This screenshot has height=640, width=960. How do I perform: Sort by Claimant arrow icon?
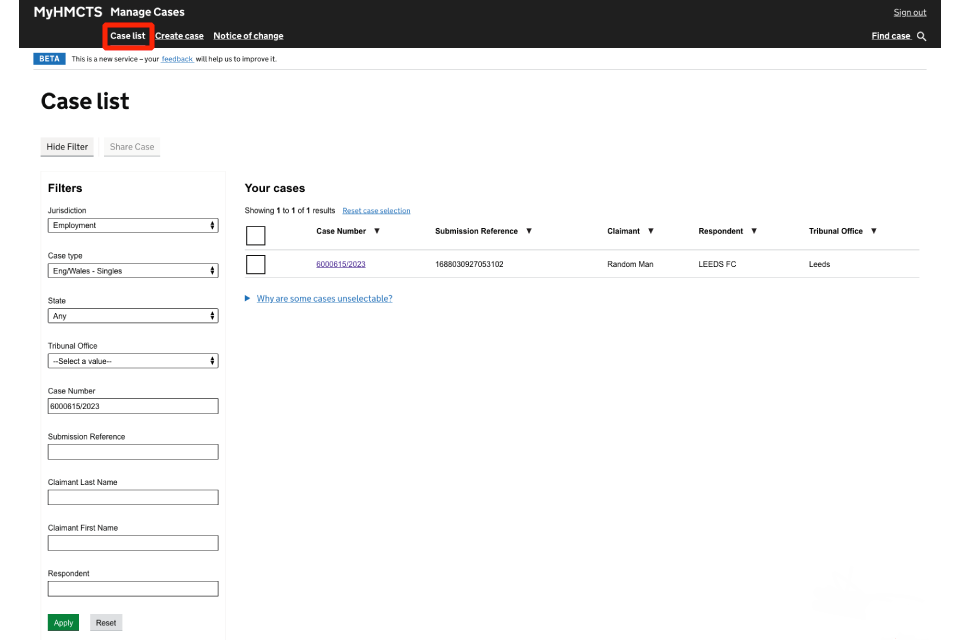[x=651, y=231]
